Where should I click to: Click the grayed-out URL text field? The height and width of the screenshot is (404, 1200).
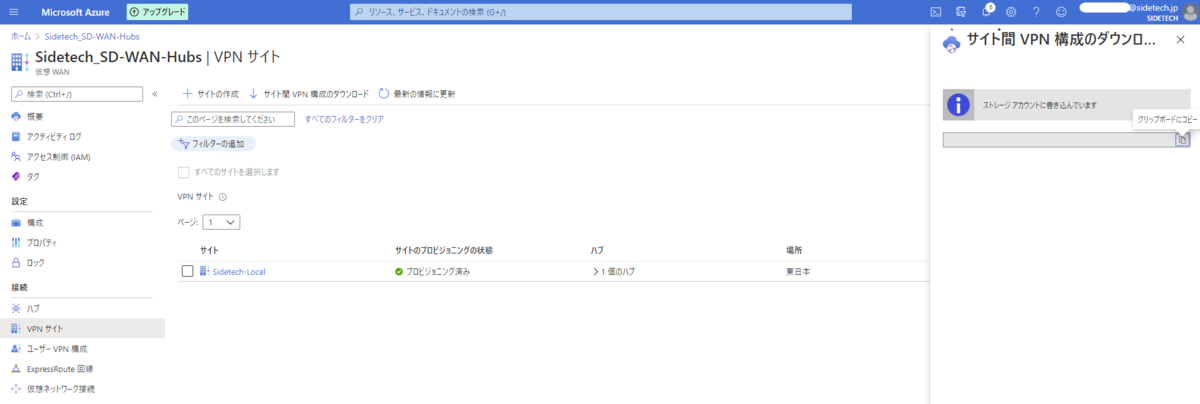[1059, 140]
